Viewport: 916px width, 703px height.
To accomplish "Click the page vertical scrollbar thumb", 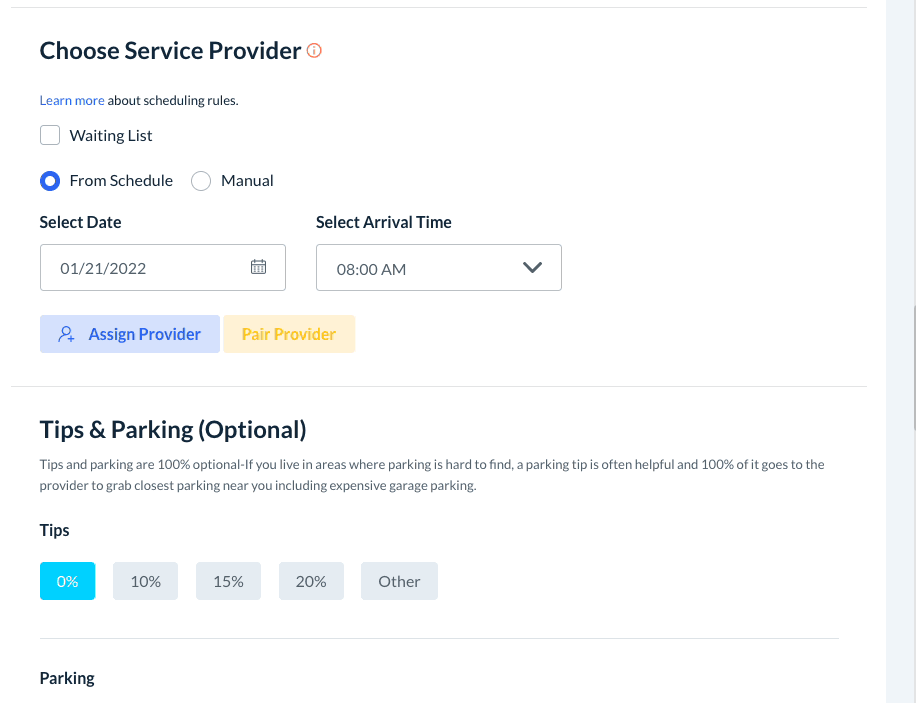I will coord(914,368).
